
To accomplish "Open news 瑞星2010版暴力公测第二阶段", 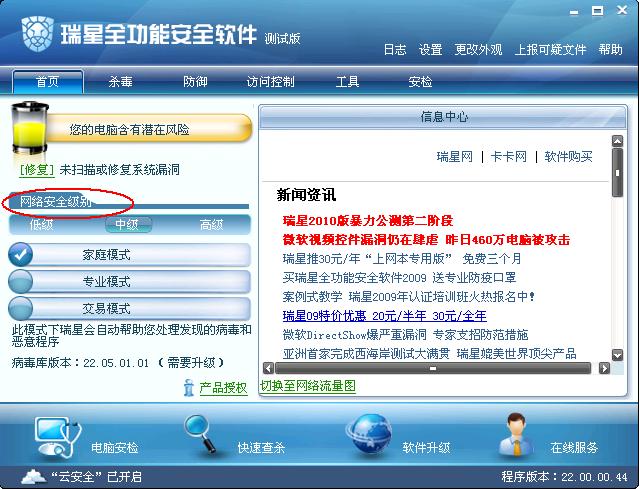I will 368,220.
